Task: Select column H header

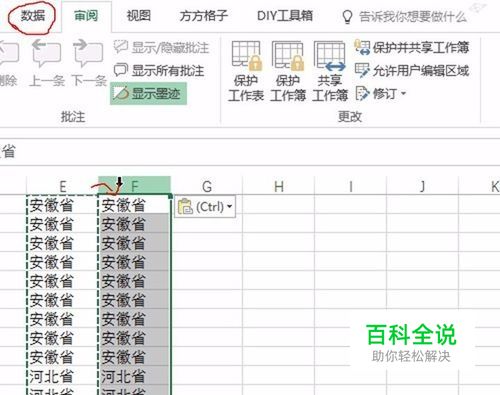Action: click(x=279, y=186)
